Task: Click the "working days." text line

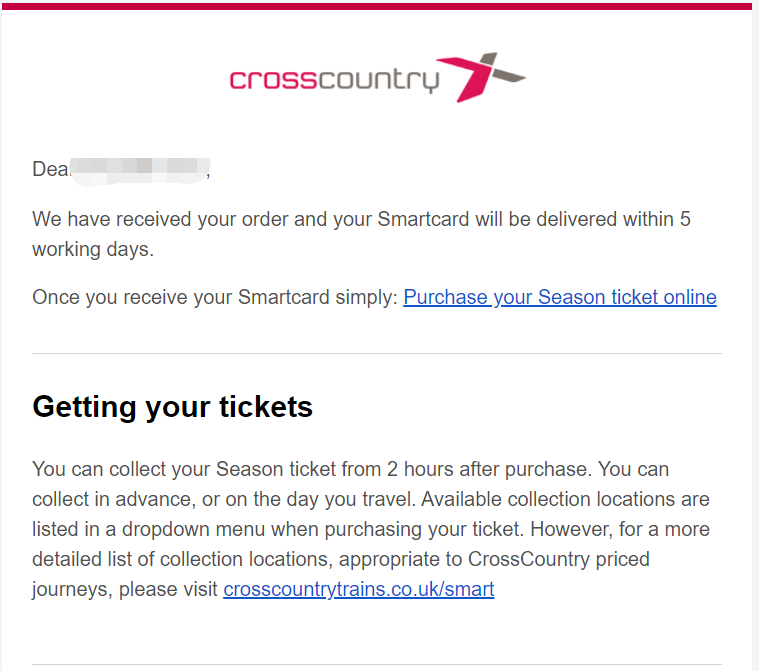Action: (x=93, y=249)
